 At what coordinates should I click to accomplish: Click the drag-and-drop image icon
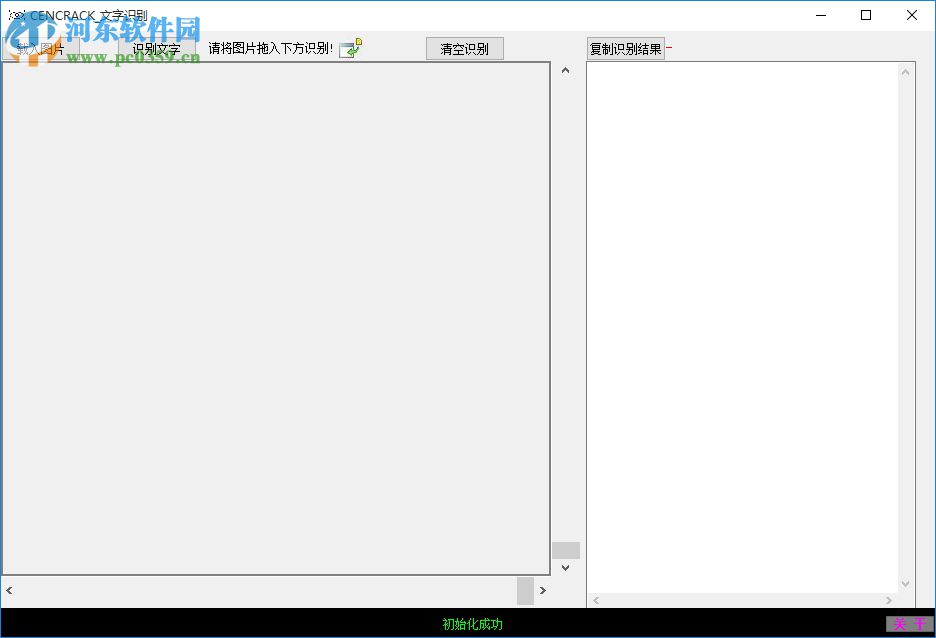pos(349,47)
